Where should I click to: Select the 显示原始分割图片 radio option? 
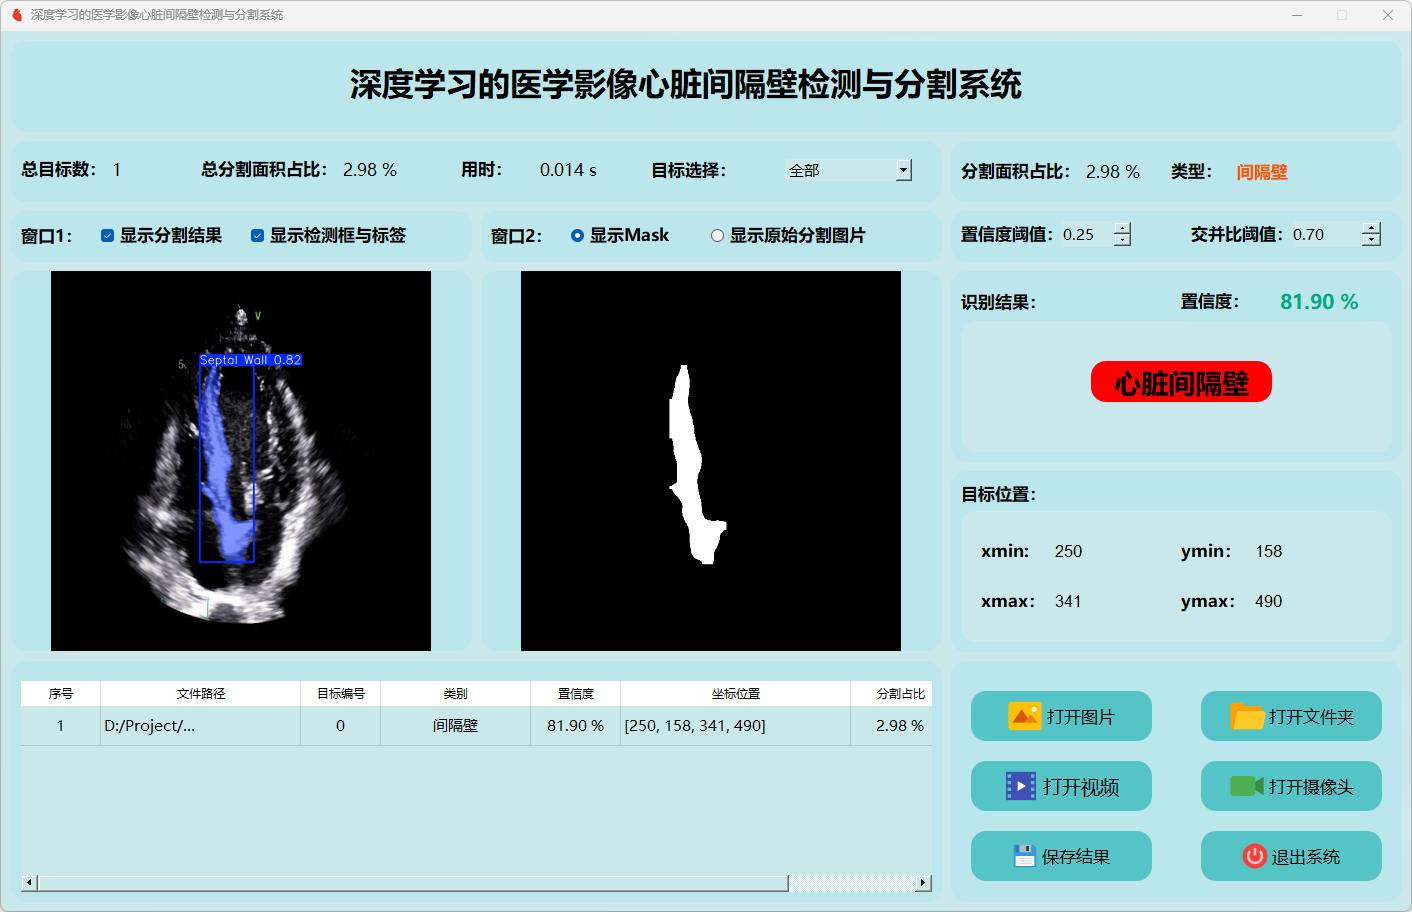(x=717, y=236)
